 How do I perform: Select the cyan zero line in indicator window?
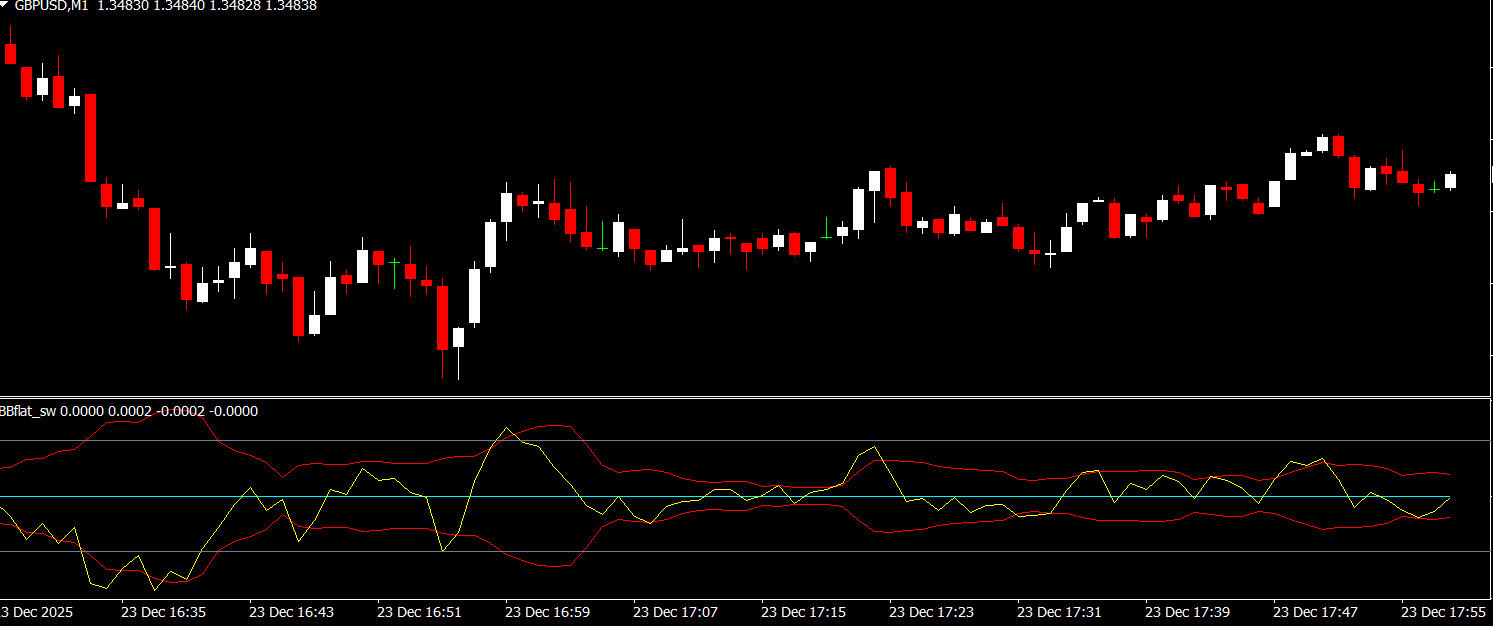coord(700,496)
